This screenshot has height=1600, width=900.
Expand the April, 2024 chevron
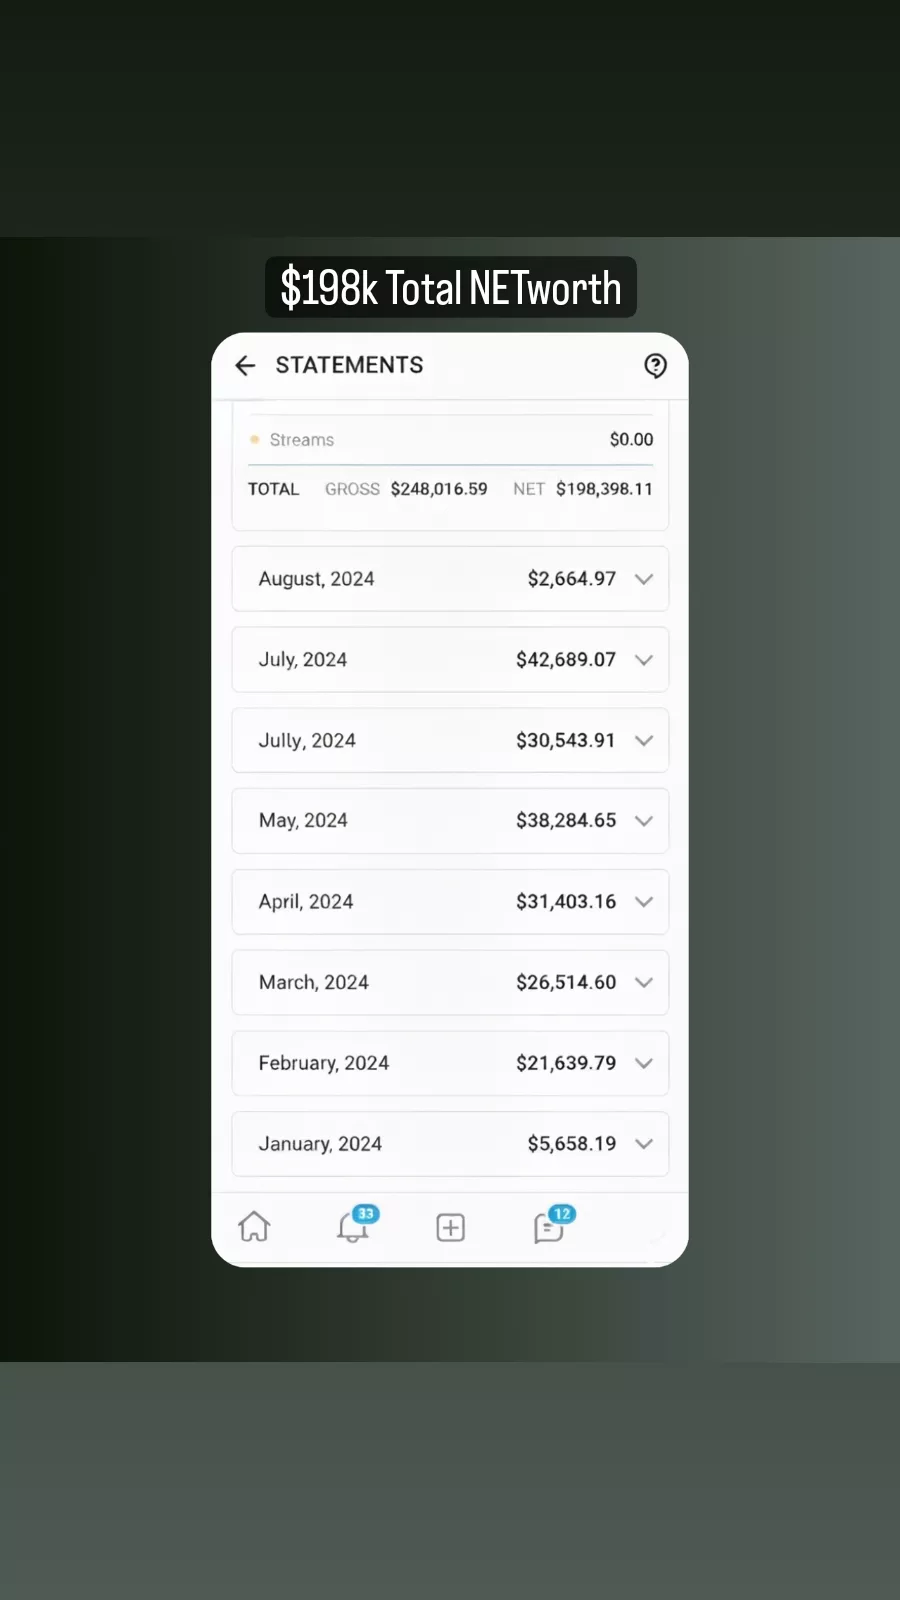tap(644, 902)
